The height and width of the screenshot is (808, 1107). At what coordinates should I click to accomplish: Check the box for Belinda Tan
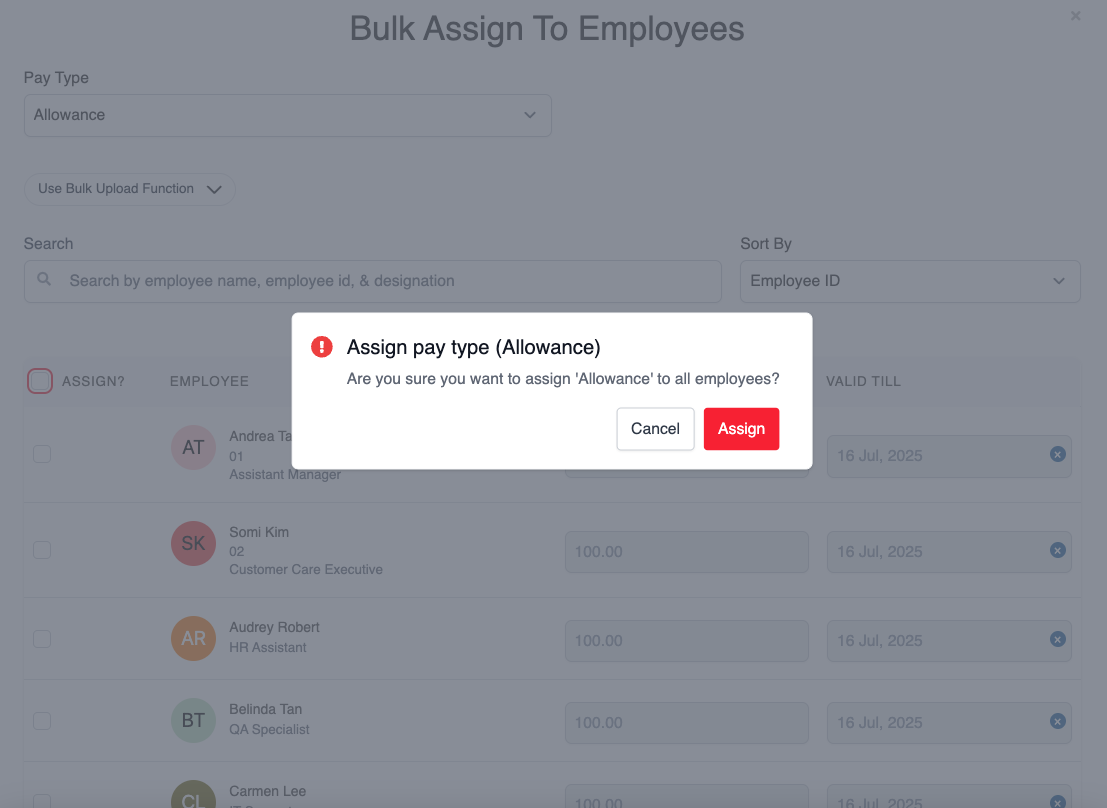42,721
